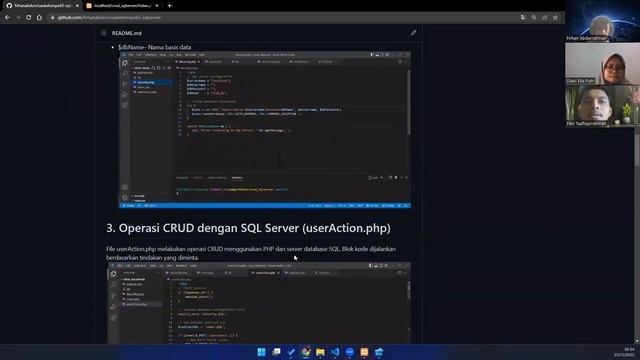Open the Zoom app on the taskbar
The height and width of the screenshot is (360, 640).
[350, 352]
